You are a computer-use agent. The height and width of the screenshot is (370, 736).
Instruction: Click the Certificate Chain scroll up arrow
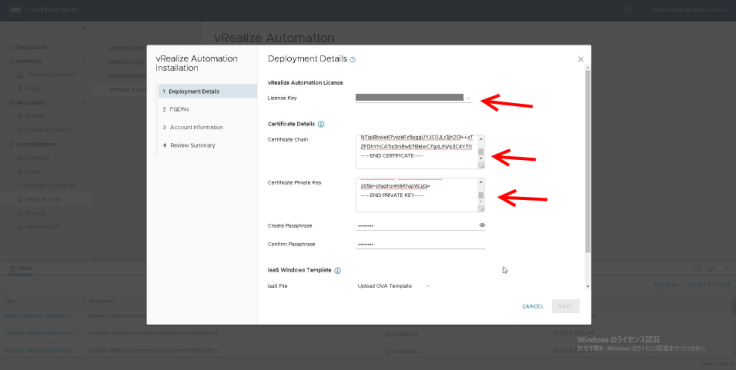point(481,139)
